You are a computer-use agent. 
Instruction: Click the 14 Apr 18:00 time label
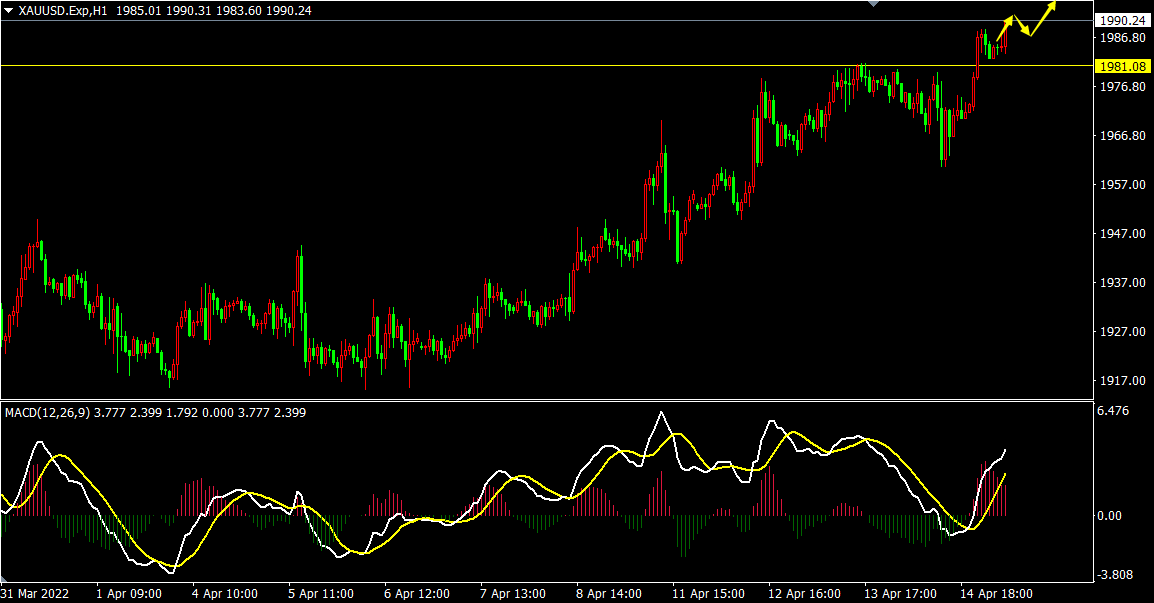pos(997,593)
